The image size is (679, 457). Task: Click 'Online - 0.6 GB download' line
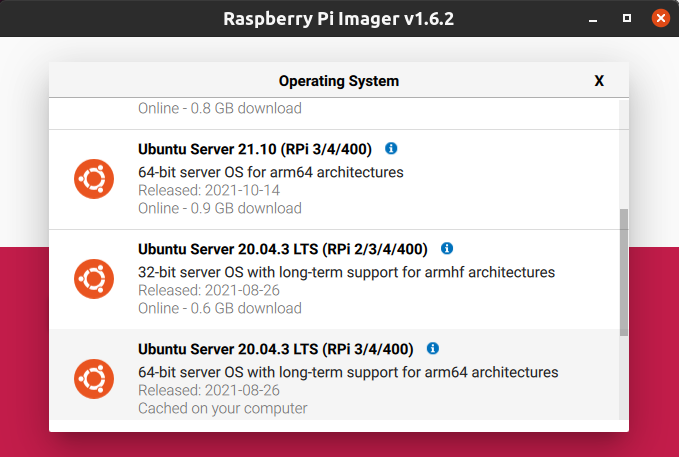point(220,308)
